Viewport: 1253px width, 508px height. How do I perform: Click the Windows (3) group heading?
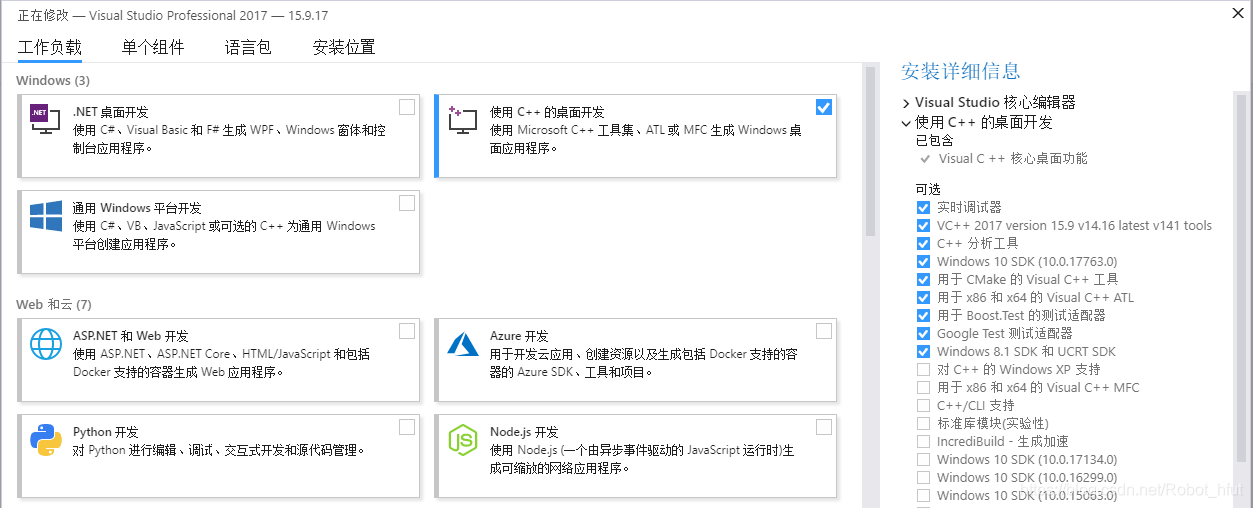[53, 80]
